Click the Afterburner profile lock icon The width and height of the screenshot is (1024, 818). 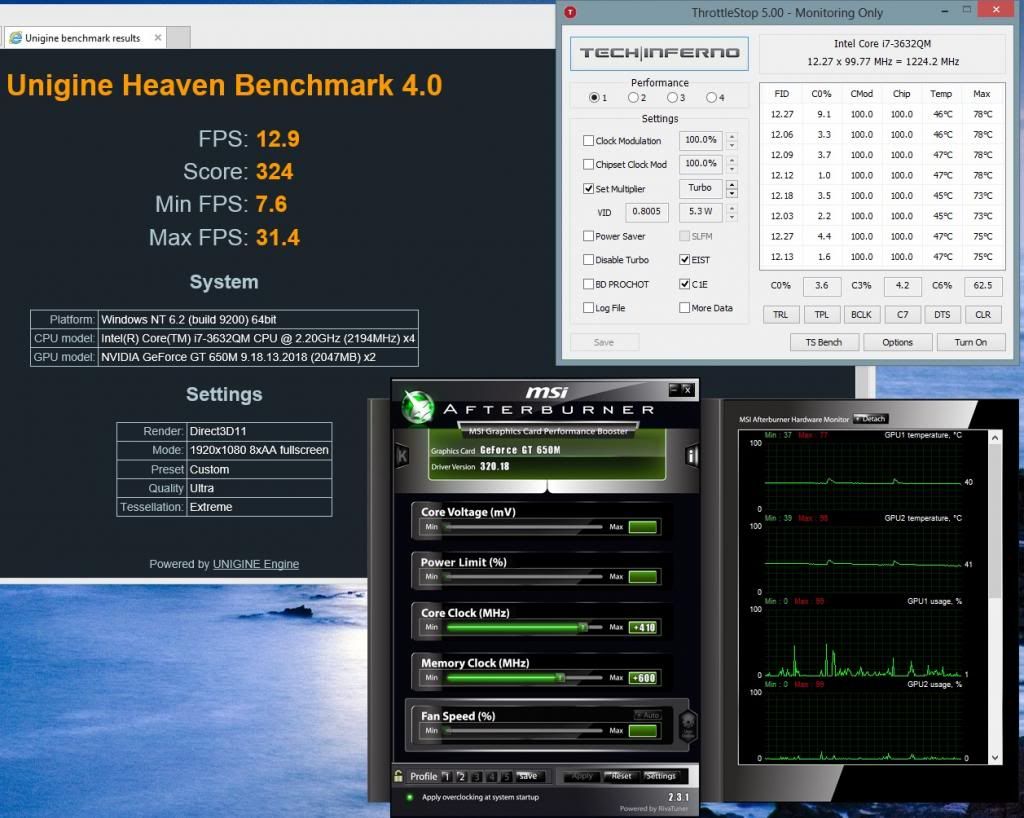tap(398, 776)
